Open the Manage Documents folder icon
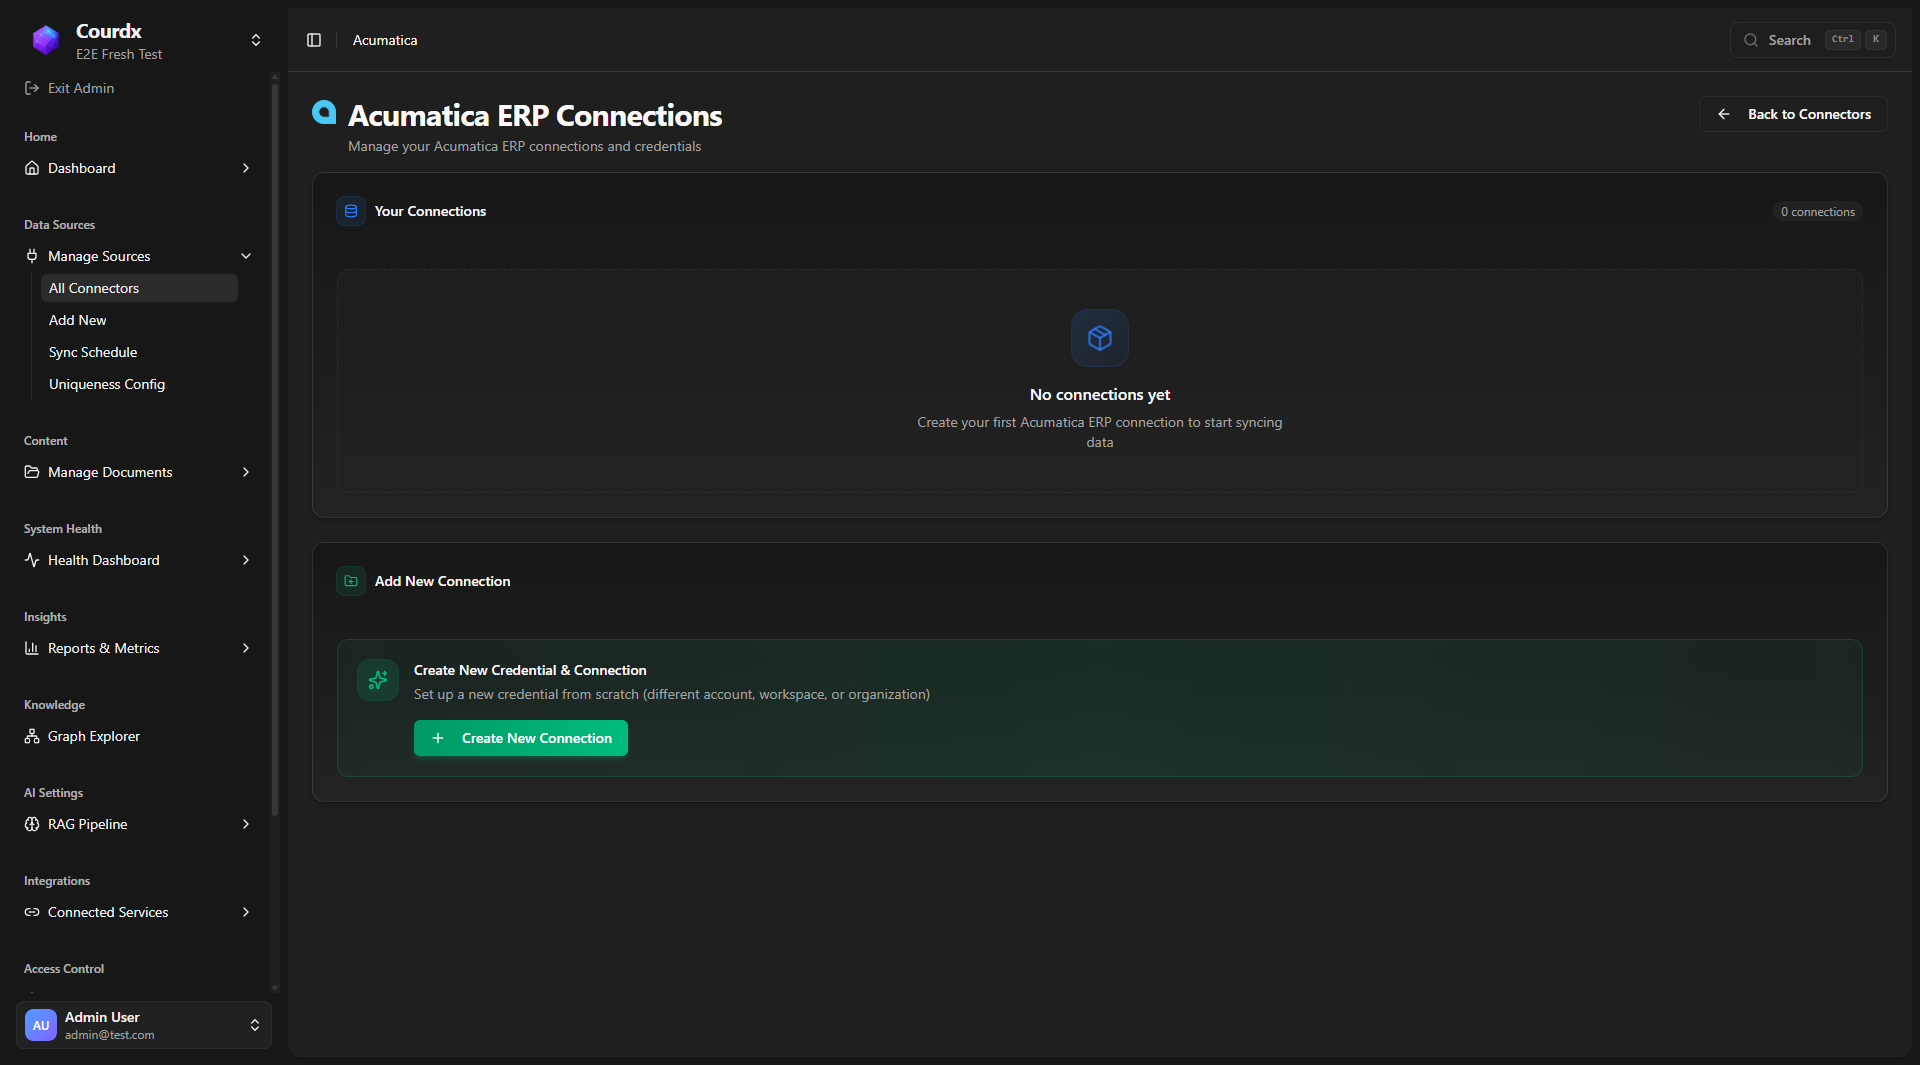 click(32, 472)
